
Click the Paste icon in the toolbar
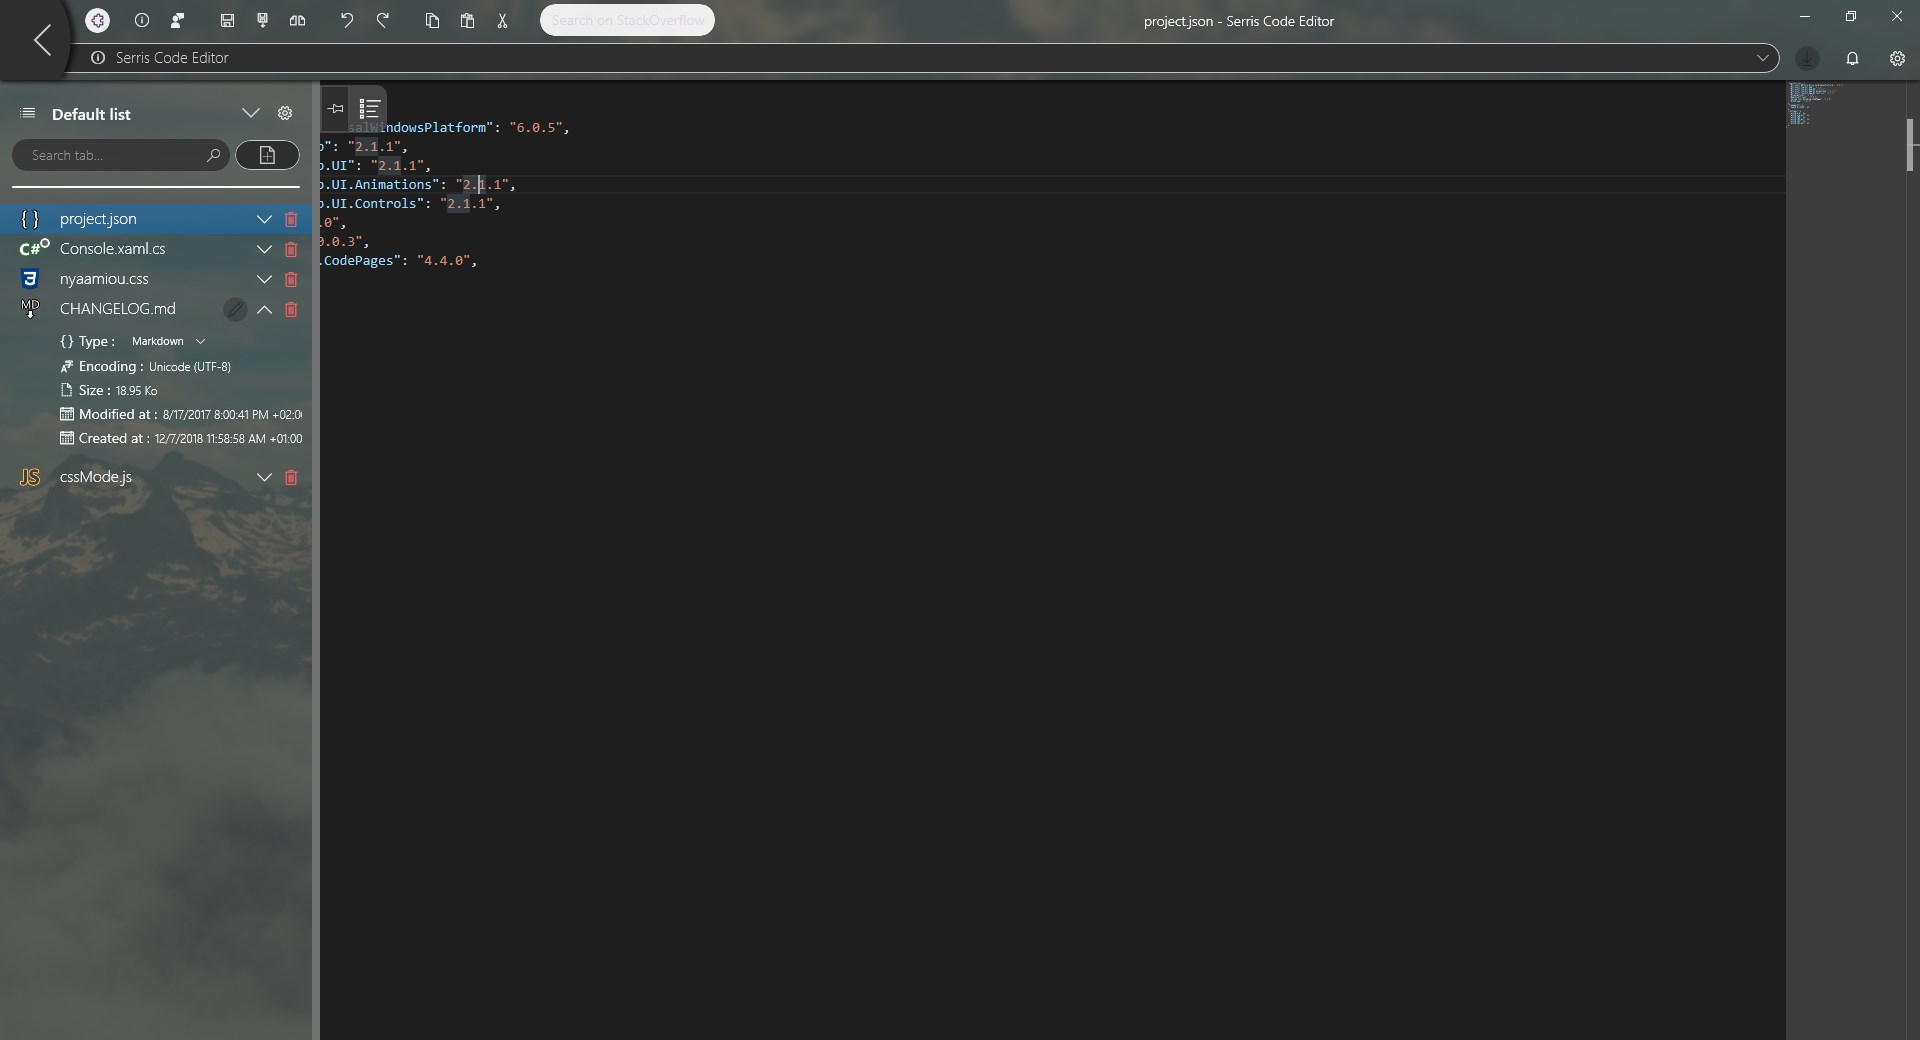pos(468,20)
